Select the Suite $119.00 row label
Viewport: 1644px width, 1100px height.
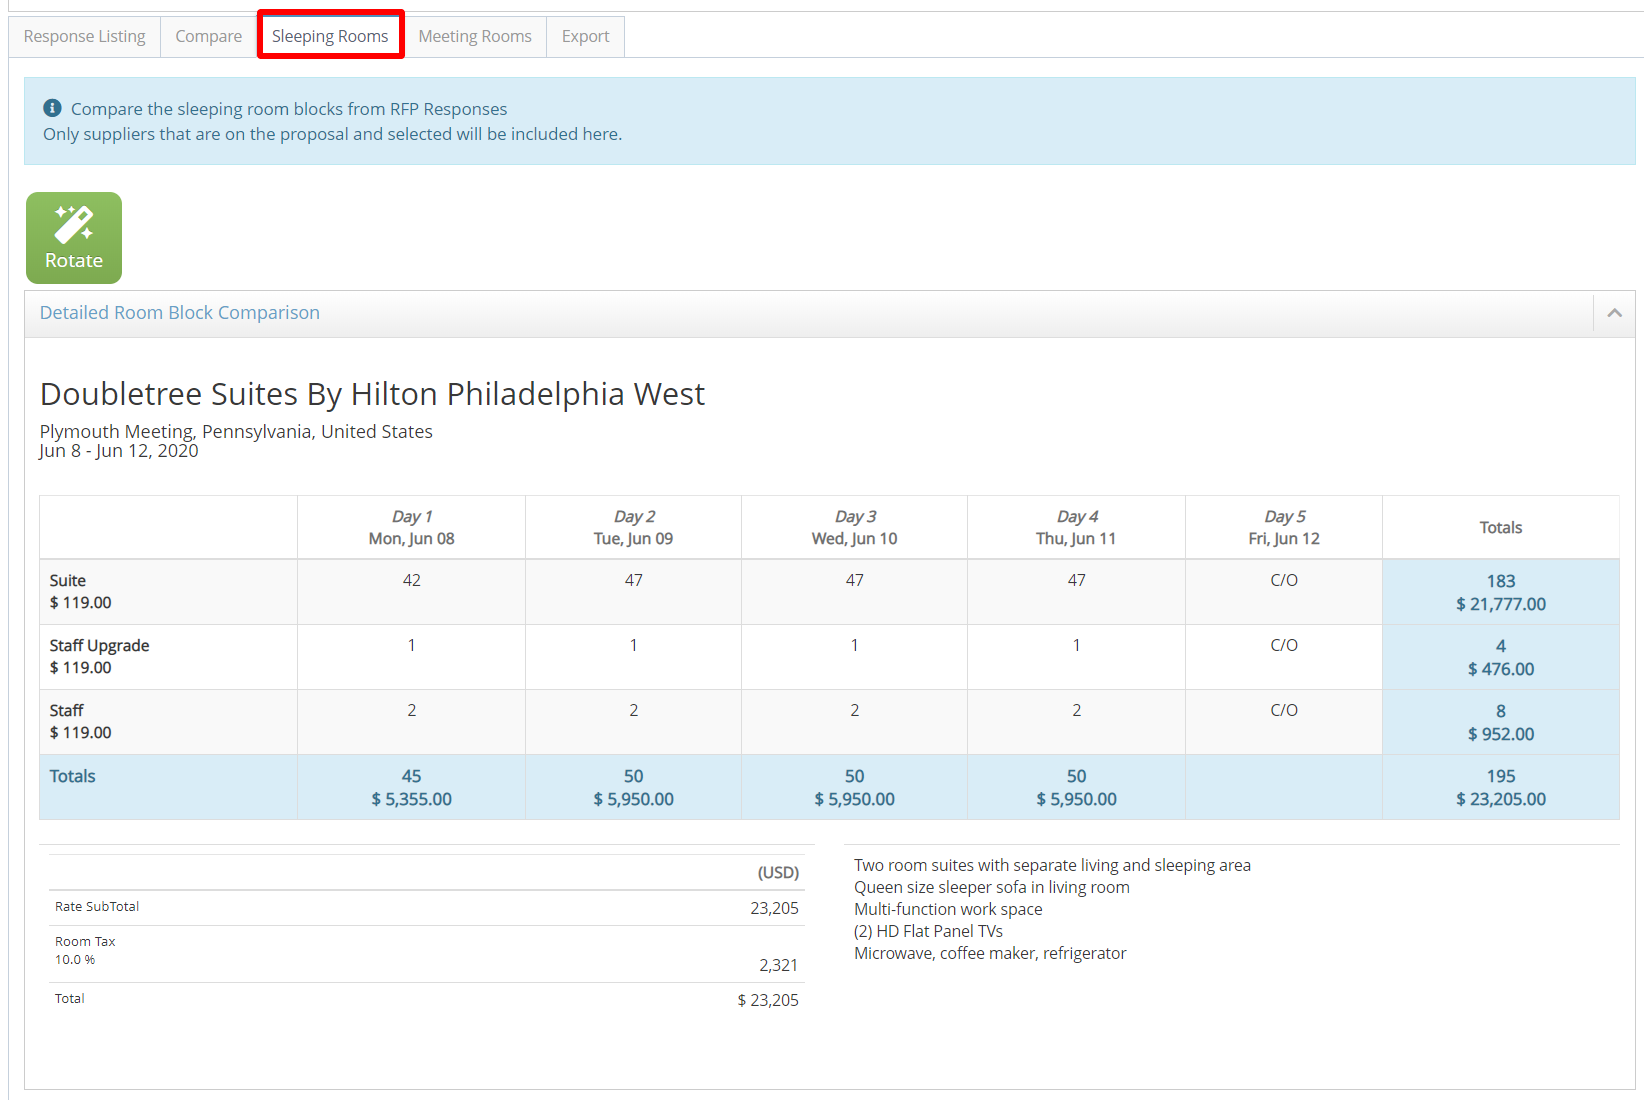(x=80, y=591)
